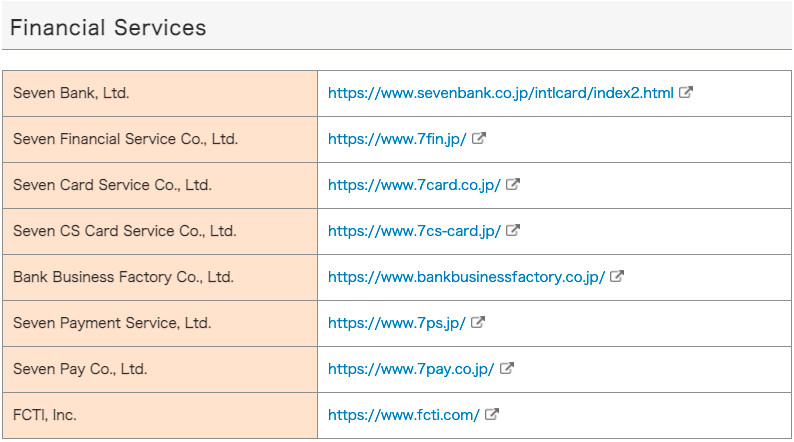Click external-link icon after bankbusinessfactory.co.jp

[617, 277]
